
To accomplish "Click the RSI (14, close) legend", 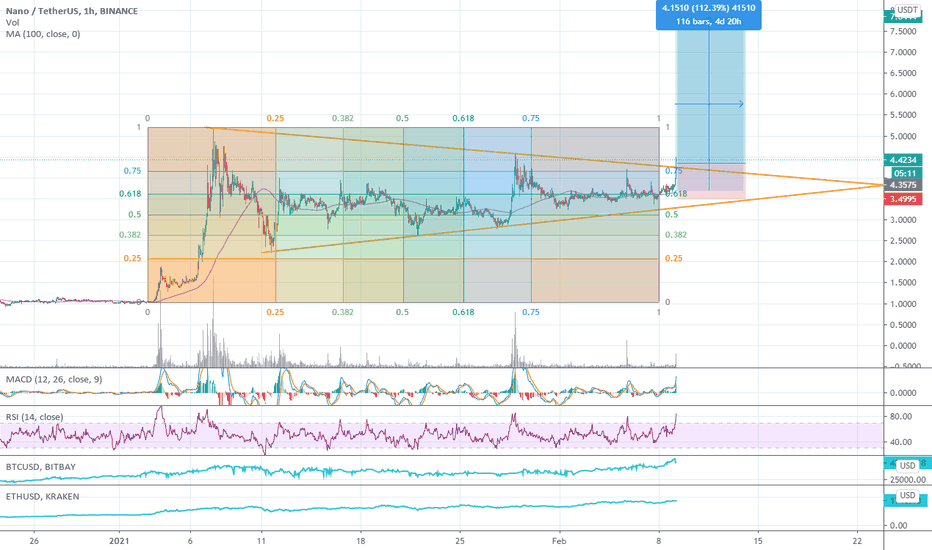I will 34,417.
